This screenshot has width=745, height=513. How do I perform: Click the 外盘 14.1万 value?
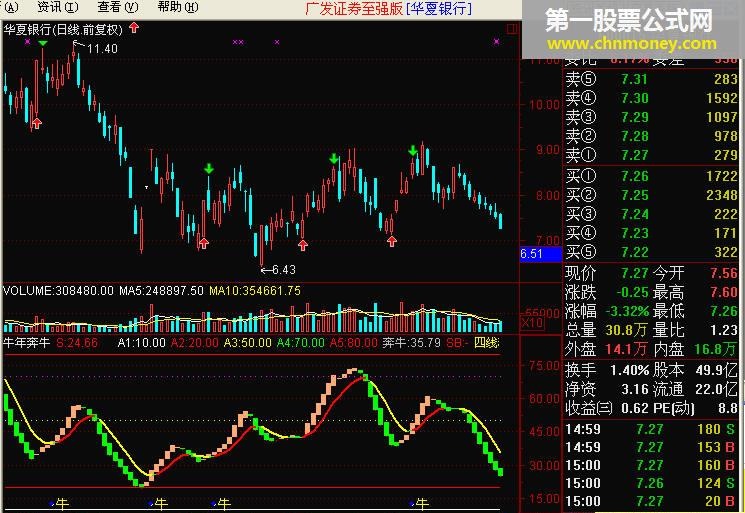626,350
